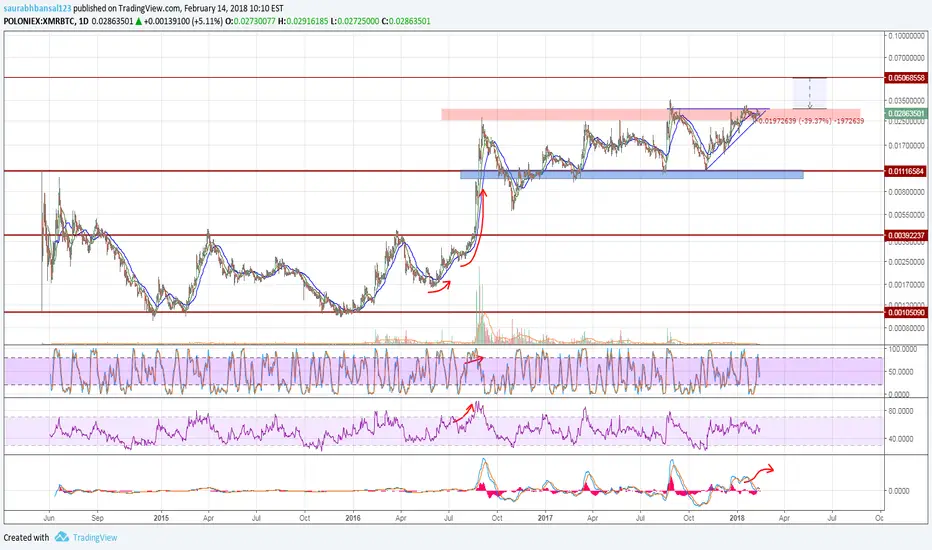Select the light blue price range measure box

[810, 93]
